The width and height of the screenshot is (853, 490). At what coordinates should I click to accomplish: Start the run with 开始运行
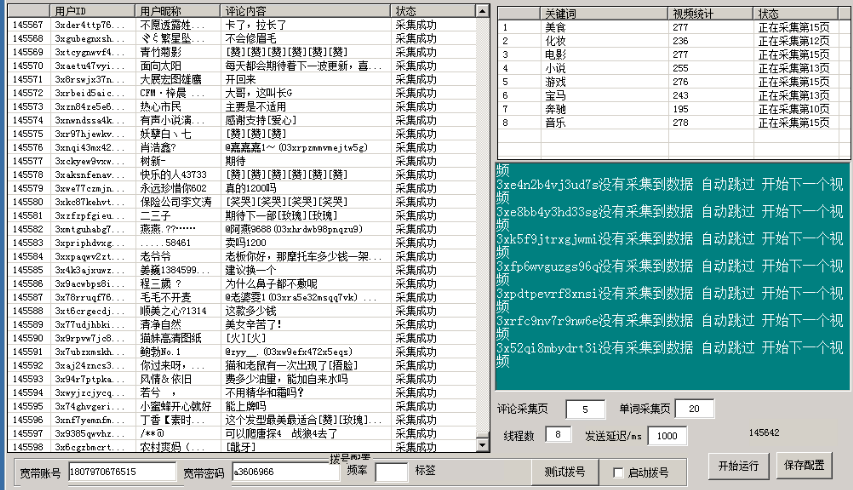coord(738,466)
